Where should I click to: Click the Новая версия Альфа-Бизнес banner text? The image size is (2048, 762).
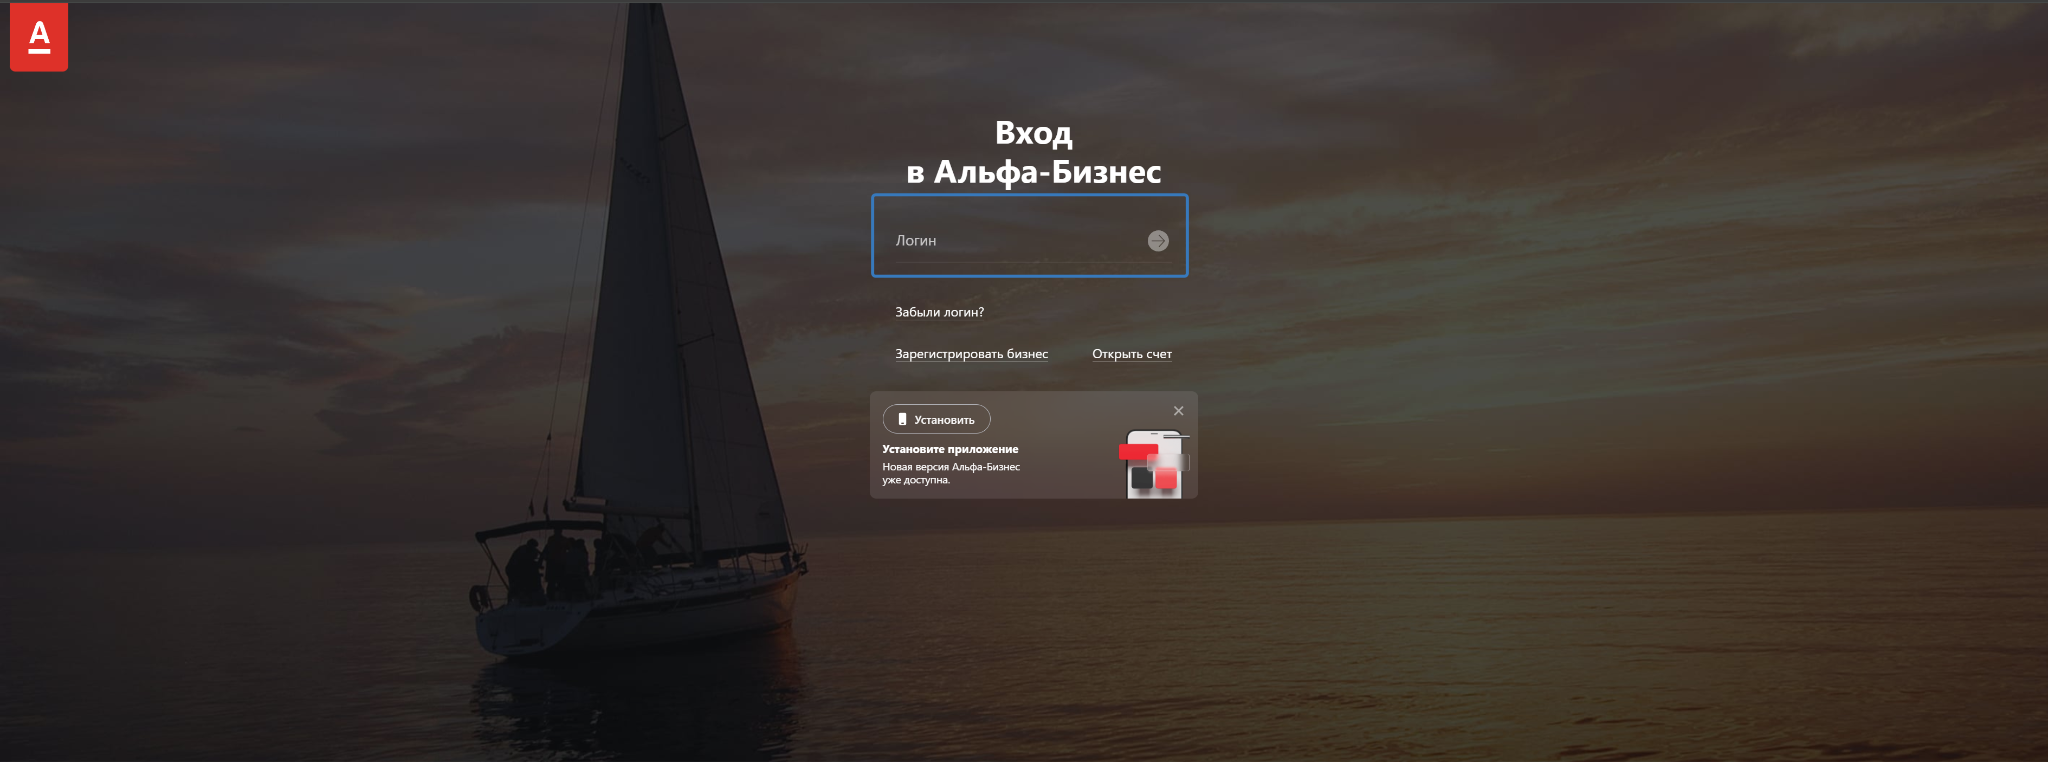(951, 473)
